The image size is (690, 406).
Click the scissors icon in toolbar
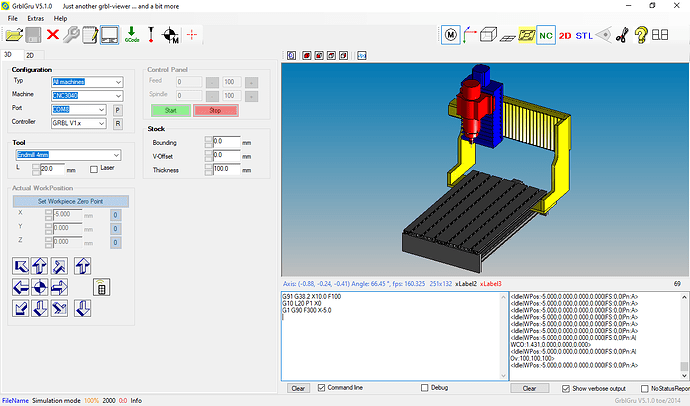tap(622, 36)
